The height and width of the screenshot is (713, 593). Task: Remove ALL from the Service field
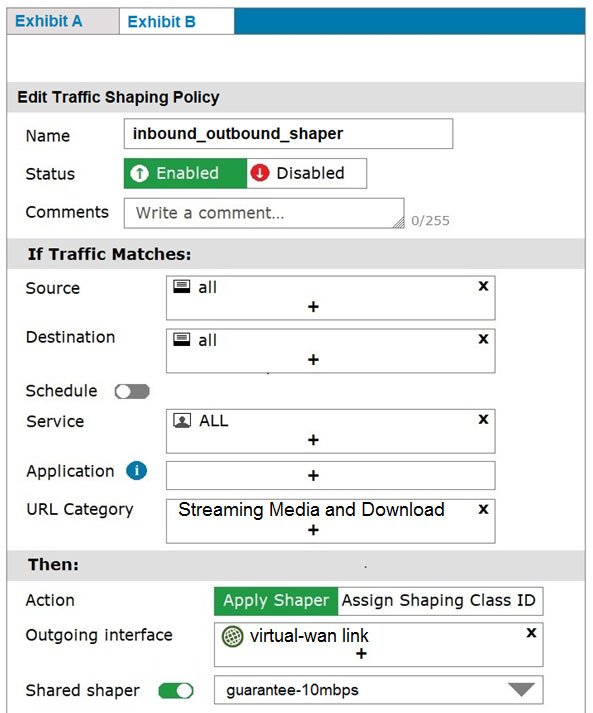(483, 419)
